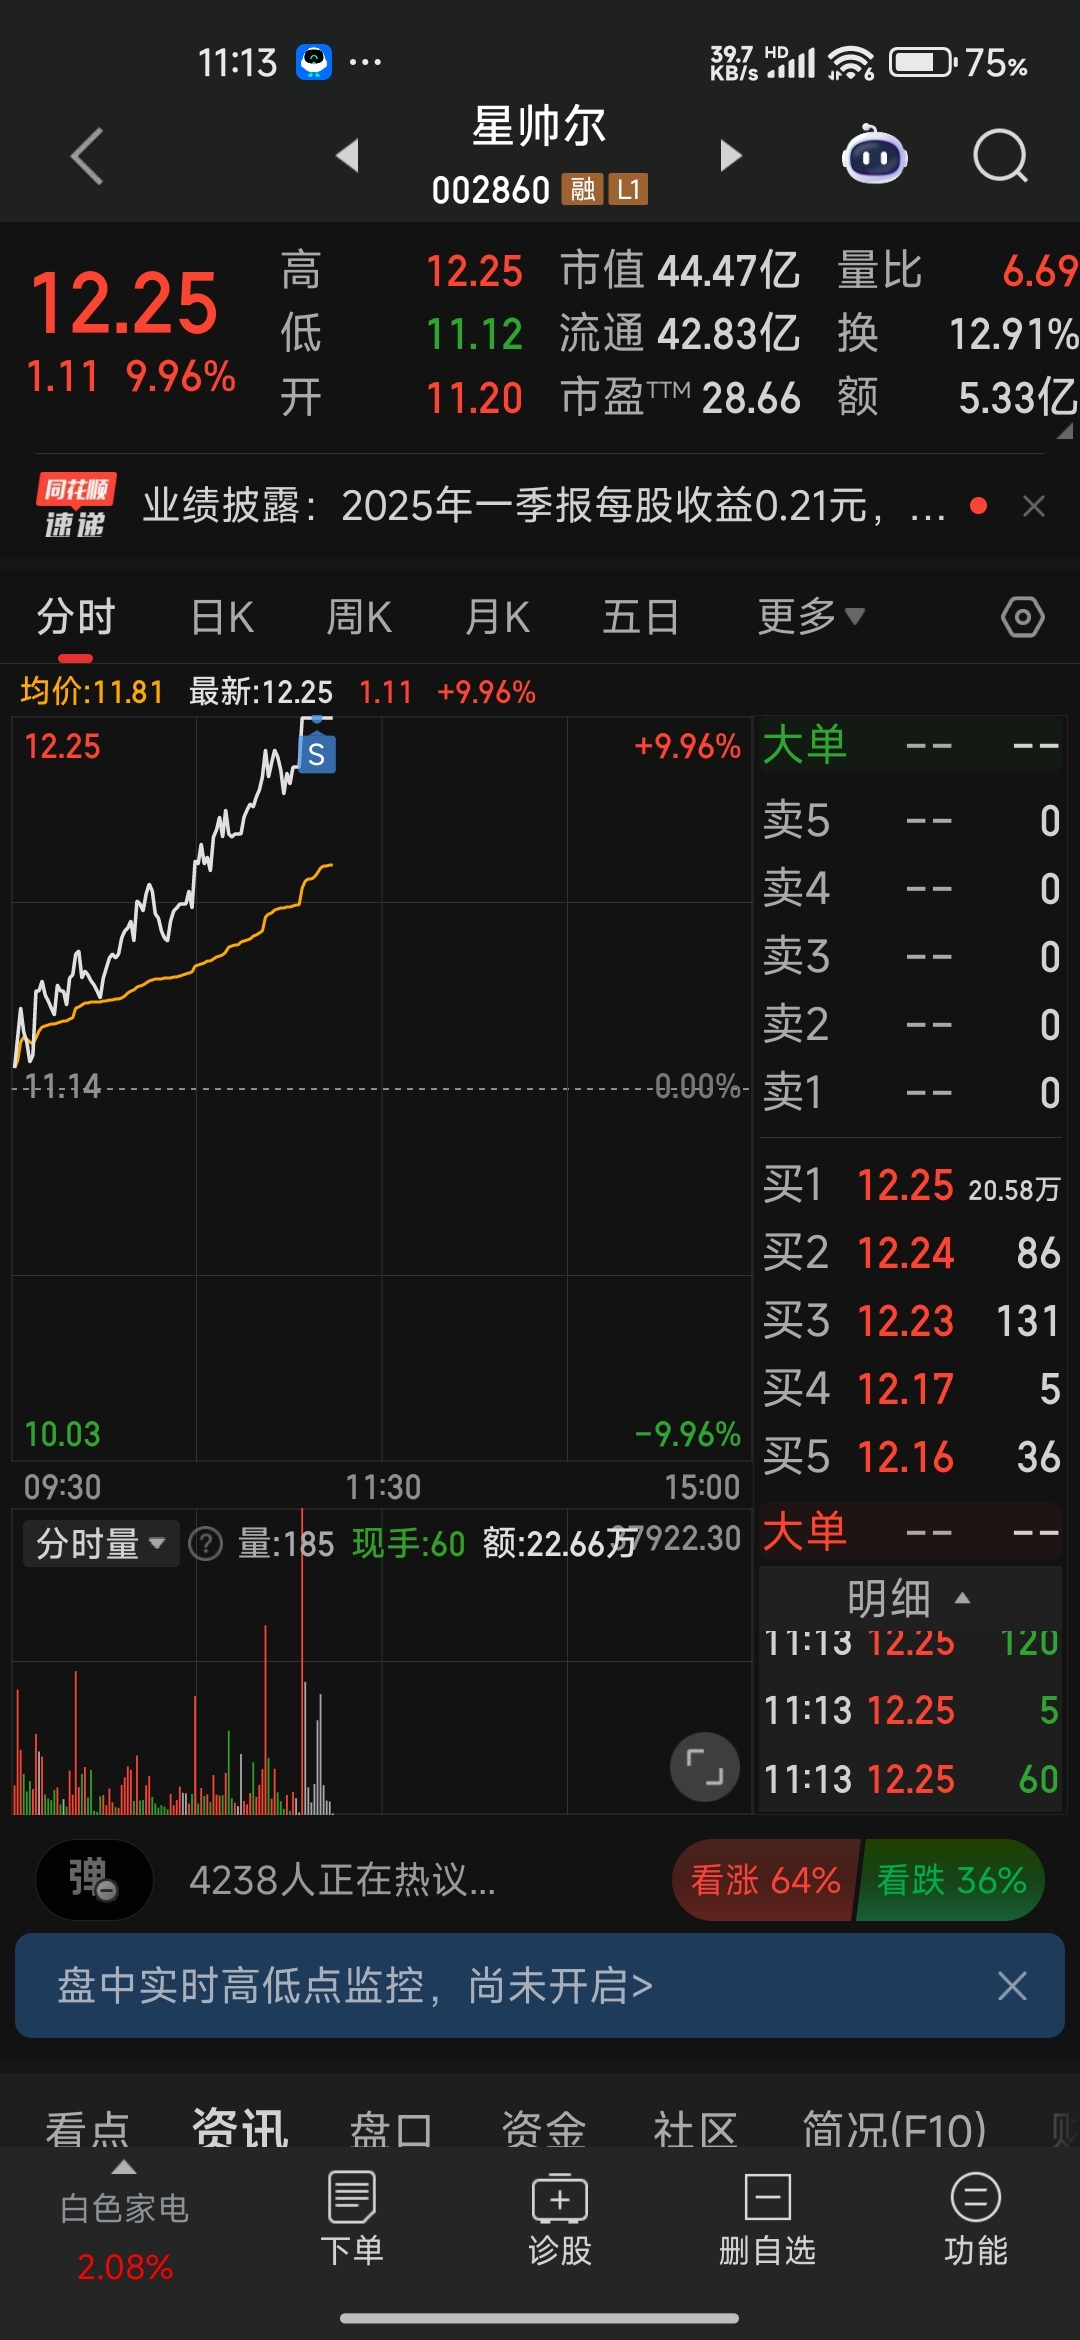Tap the green 大单 sell-side row

tap(911, 745)
